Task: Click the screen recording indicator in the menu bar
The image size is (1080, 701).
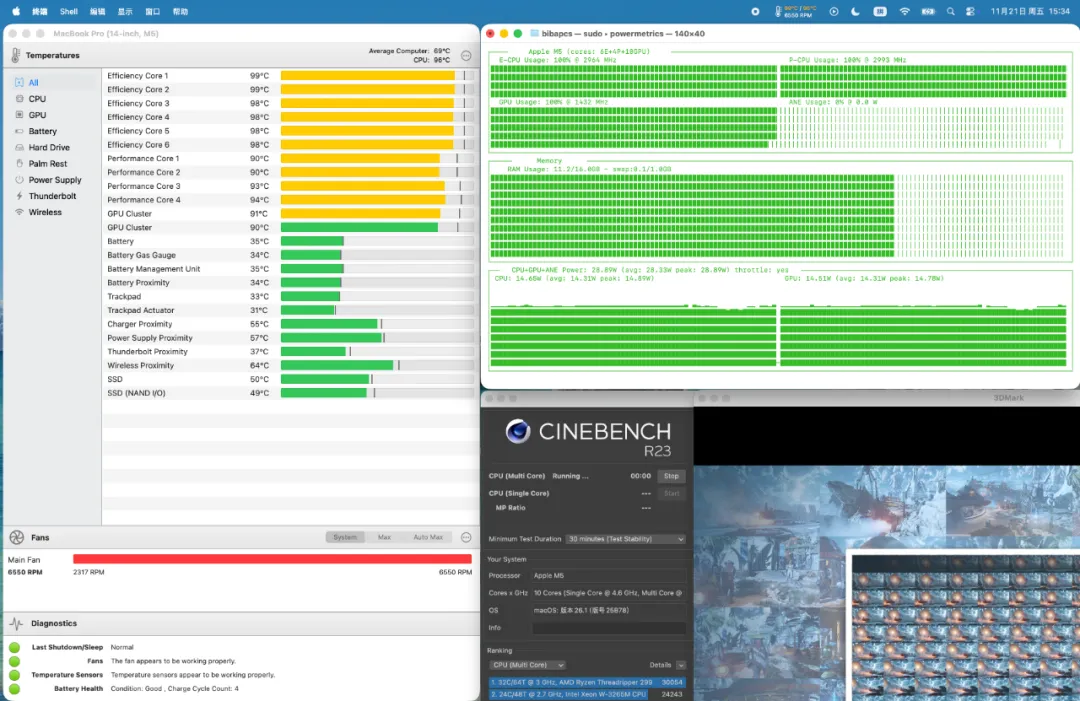Action: click(x=756, y=11)
